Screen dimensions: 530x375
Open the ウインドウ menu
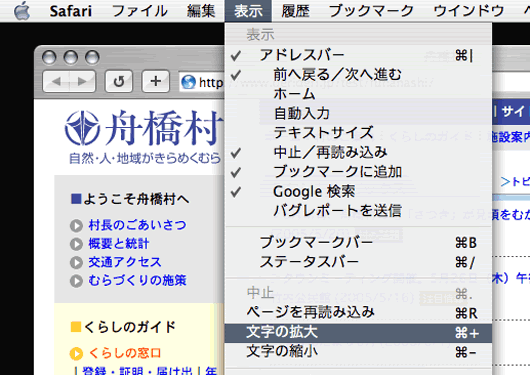point(469,11)
